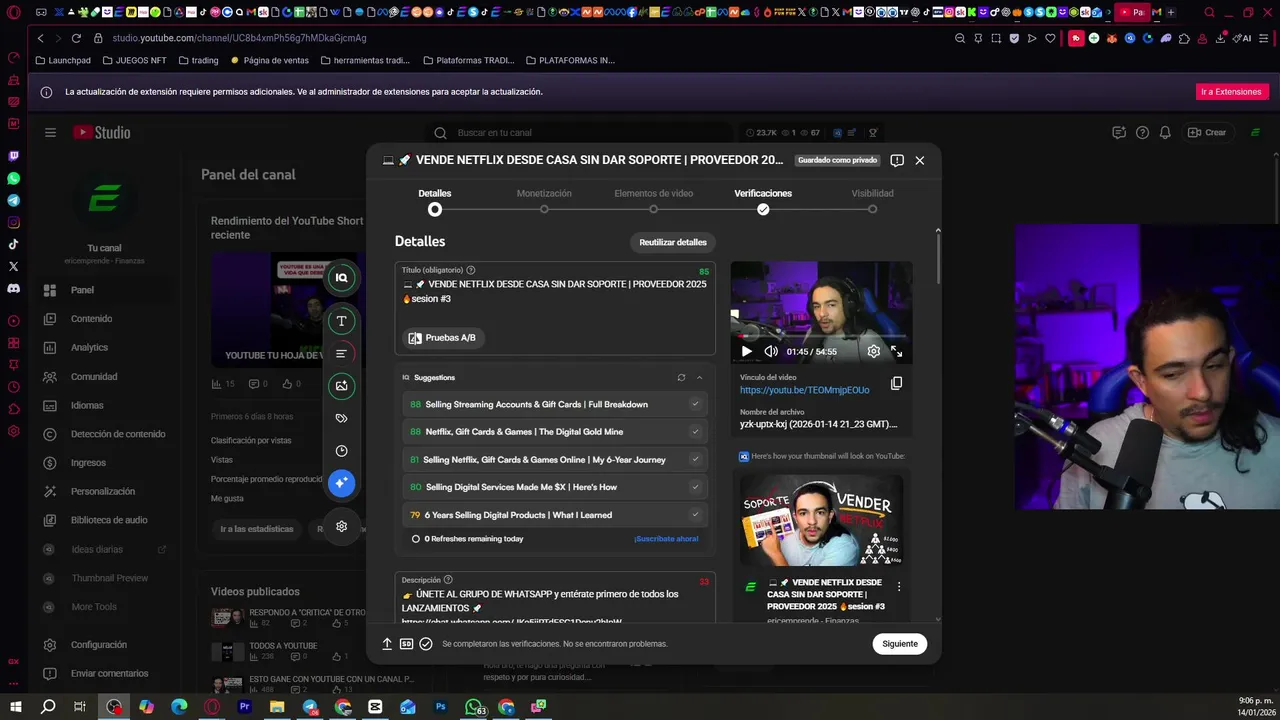Open Telegram in browser sidebar
The width and height of the screenshot is (1280, 720).
13,200
